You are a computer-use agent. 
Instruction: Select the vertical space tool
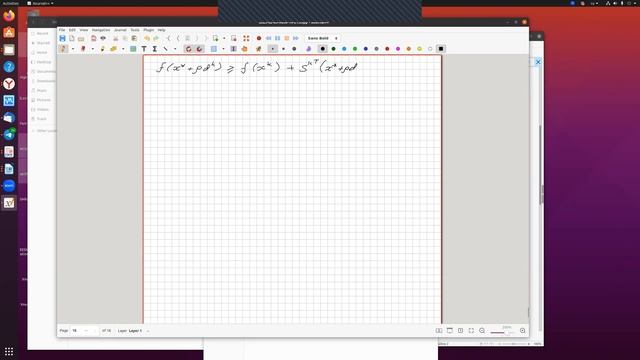click(x=233, y=49)
